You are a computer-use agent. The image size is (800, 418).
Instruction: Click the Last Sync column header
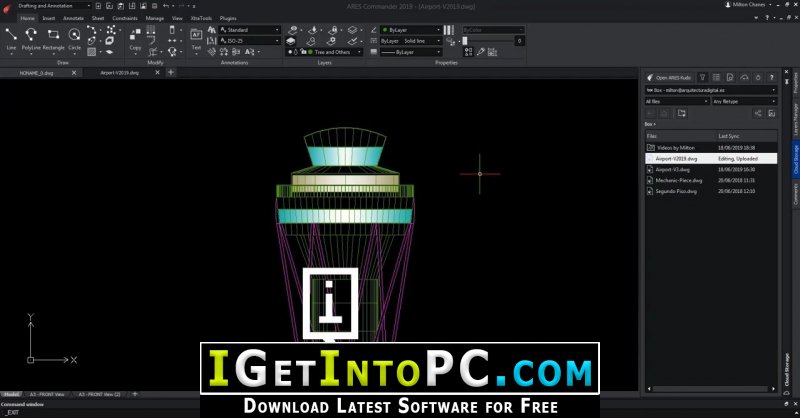click(729, 136)
